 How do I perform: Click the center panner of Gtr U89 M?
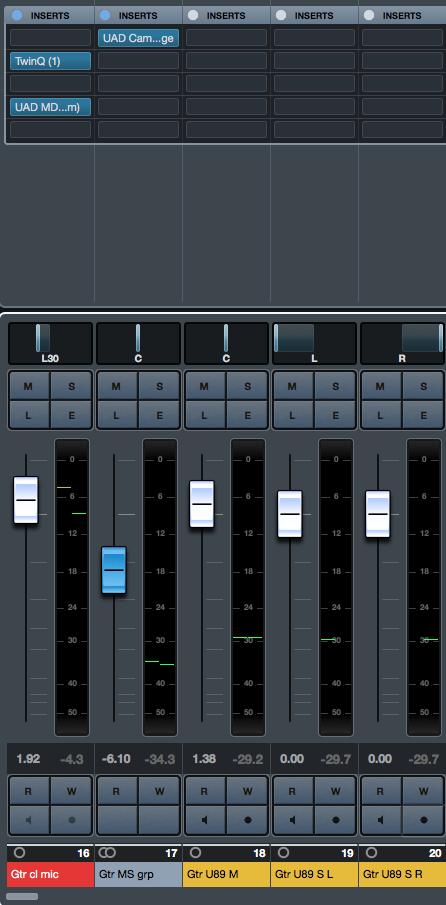pyautogui.click(x=226, y=343)
